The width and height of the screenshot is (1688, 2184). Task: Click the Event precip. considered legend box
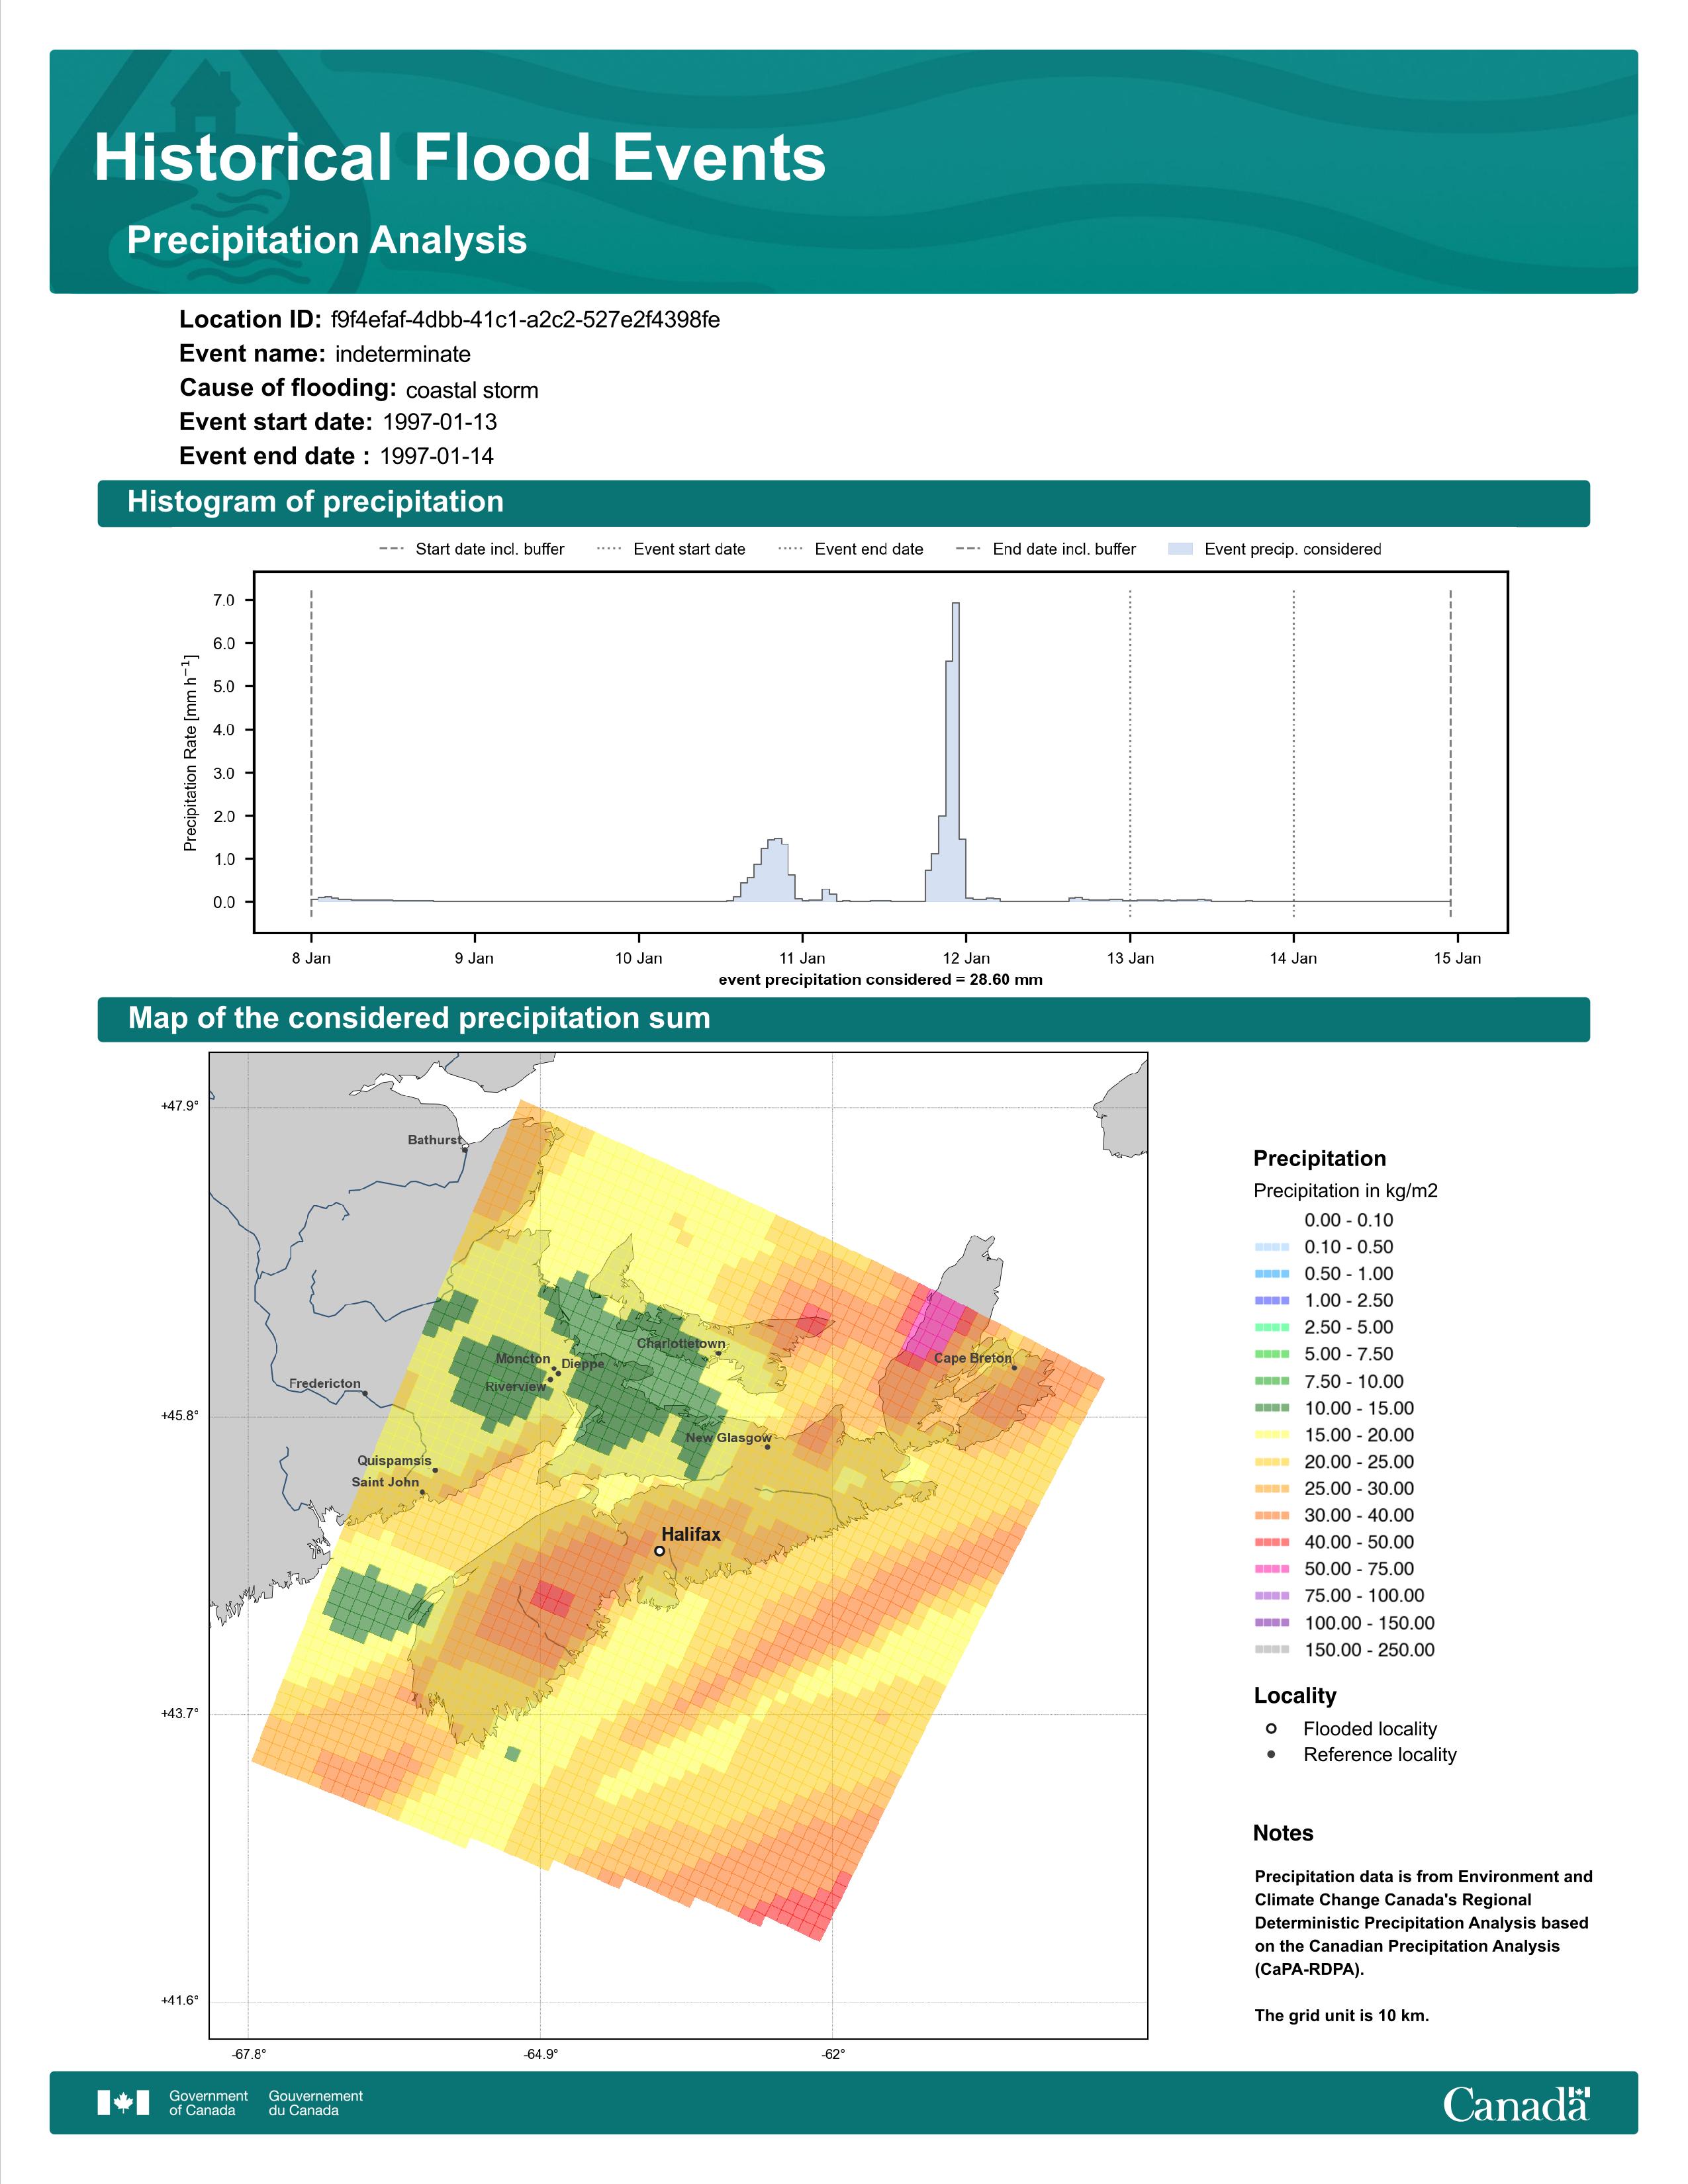1180,549
